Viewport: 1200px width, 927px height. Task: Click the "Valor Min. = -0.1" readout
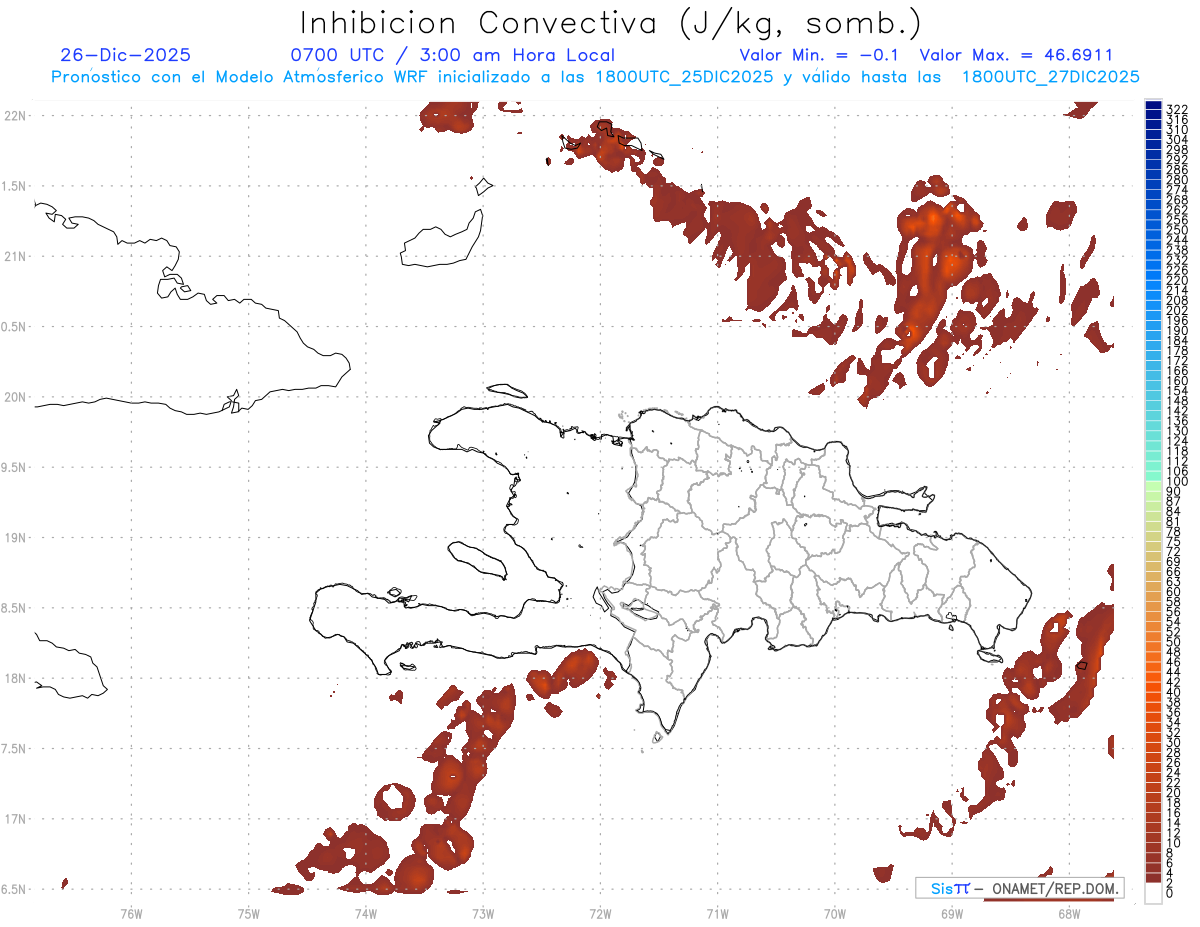[x=820, y=55]
